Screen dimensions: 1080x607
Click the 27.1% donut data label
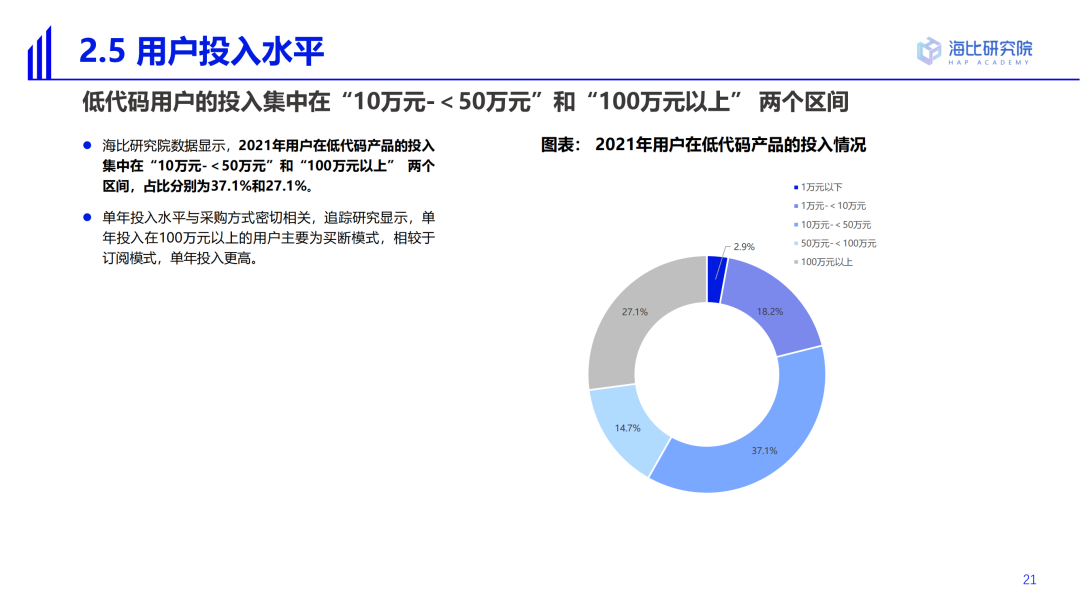[634, 311]
